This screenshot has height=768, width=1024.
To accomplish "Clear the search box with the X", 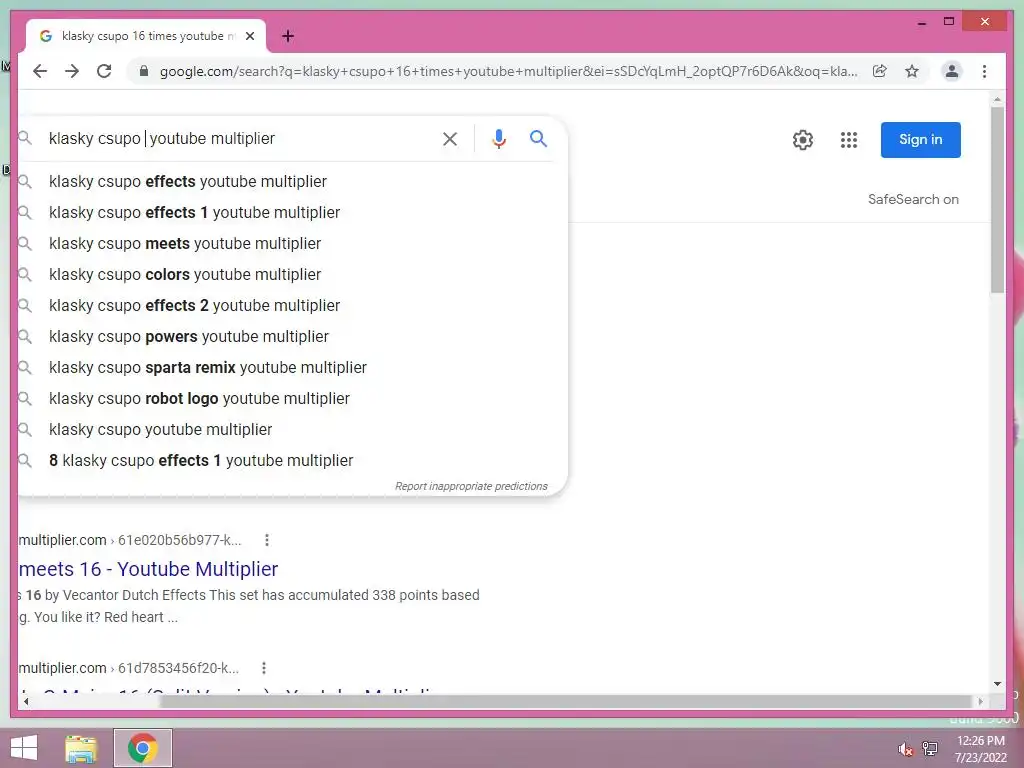I will pos(450,138).
